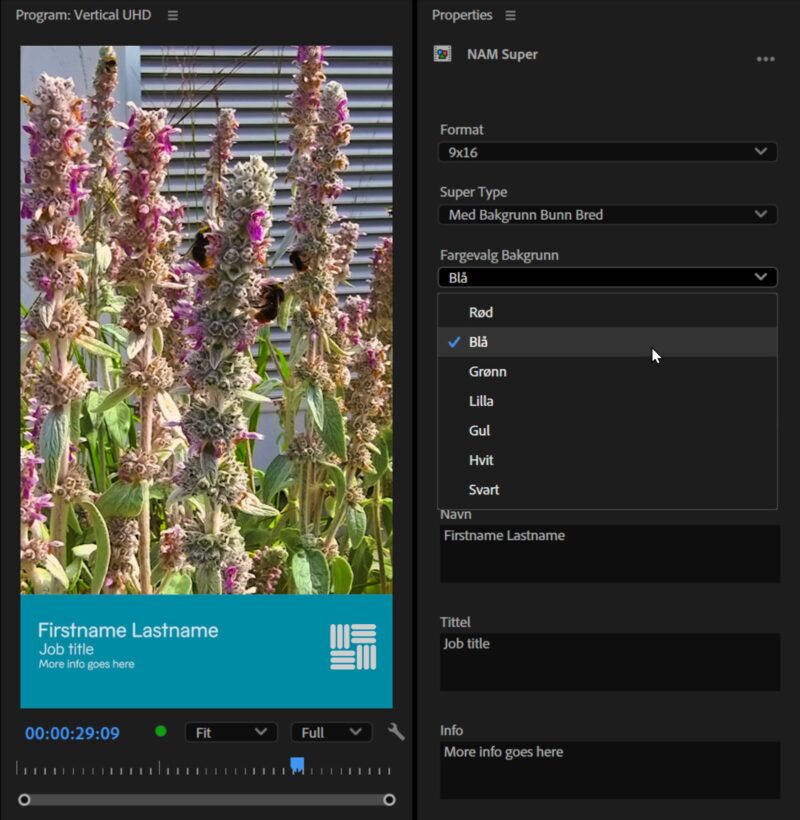The width and height of the screenshot is (800, 820).
Task: Open the Properties panel menu icon
Action: [x=511, y=16]
